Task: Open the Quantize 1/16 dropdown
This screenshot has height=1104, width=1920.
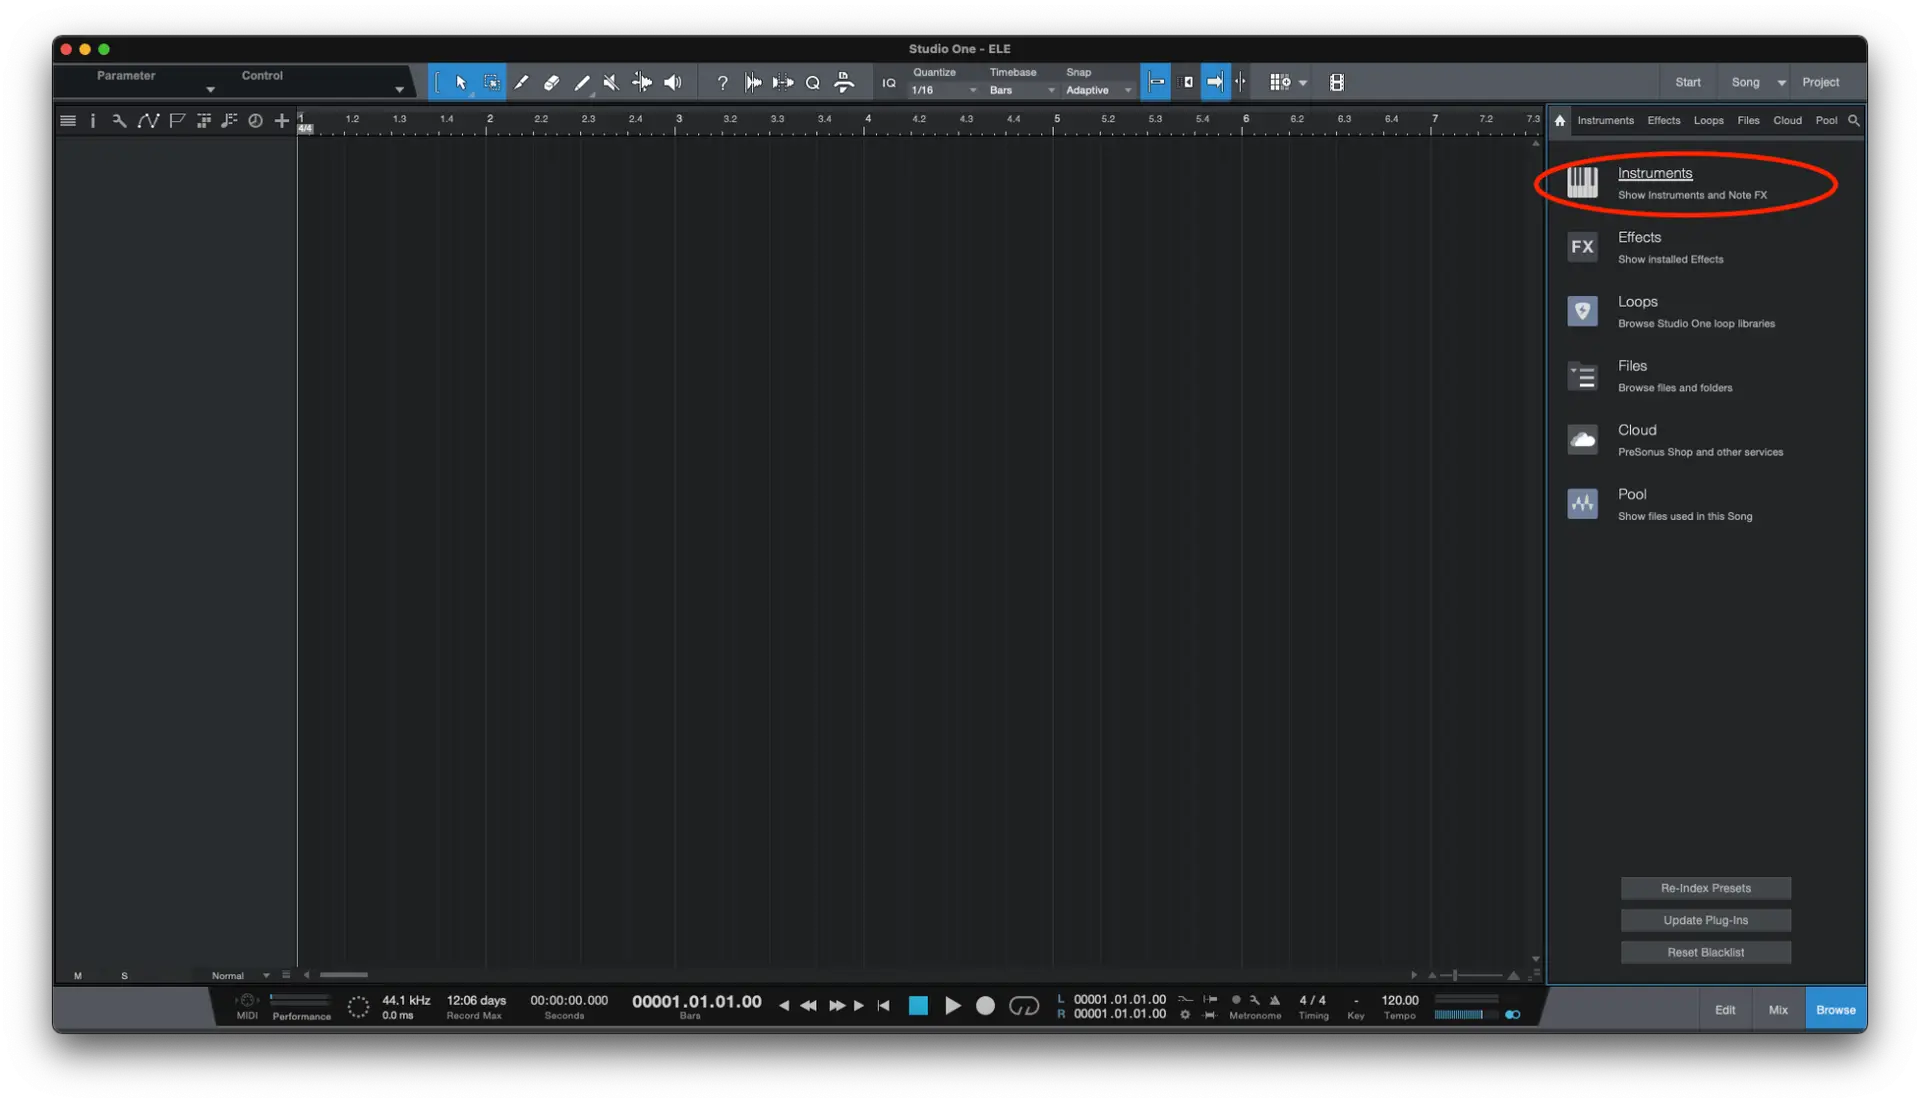Action: pos(943,91)
